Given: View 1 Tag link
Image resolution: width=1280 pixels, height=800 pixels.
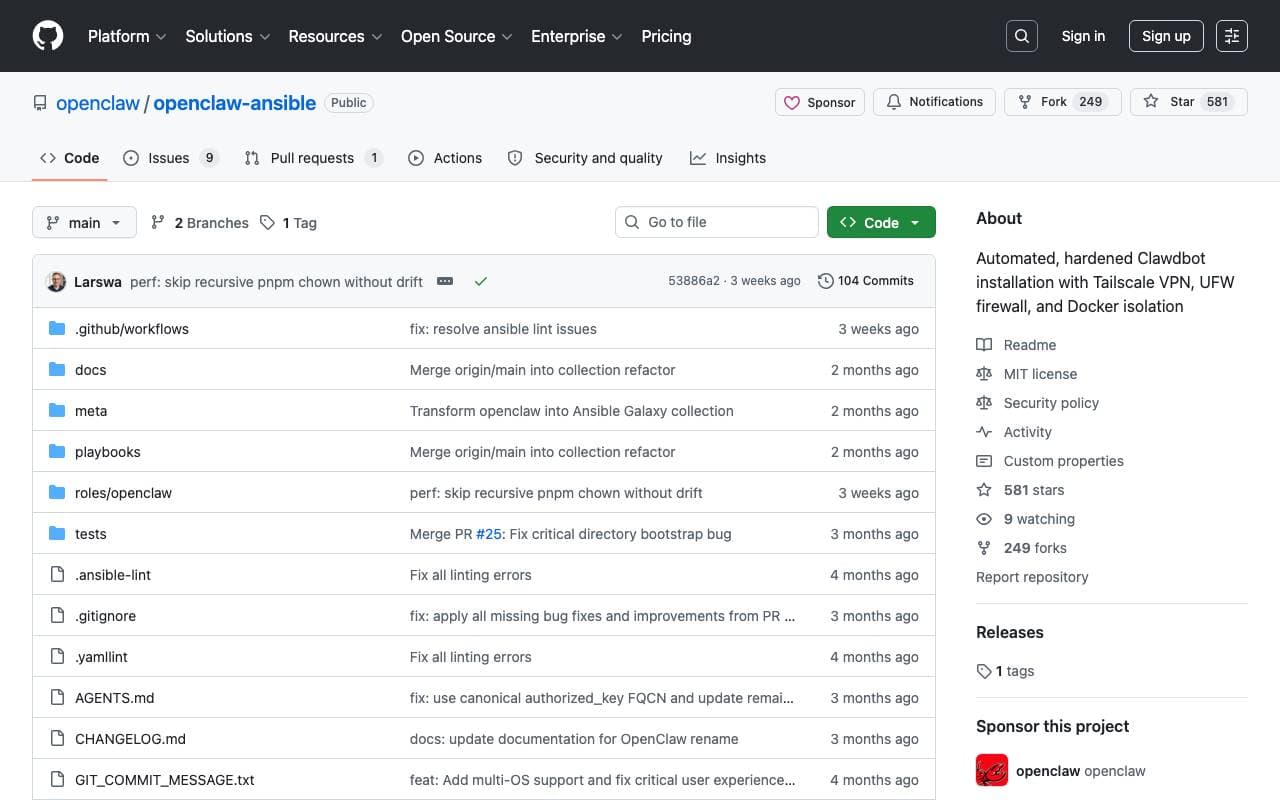Looking at the screenshot, I should [x=288, y=223].
